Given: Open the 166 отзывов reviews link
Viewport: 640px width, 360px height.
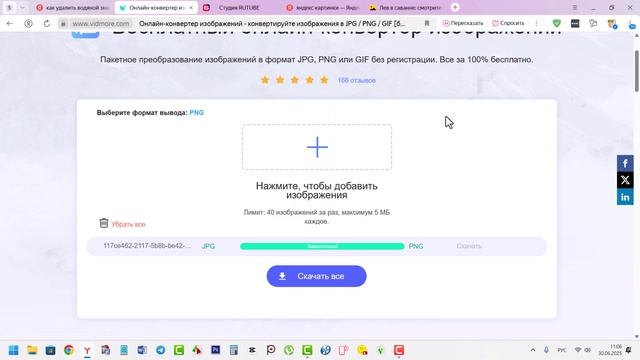Looking at the screenshot, I should [356, 80].
